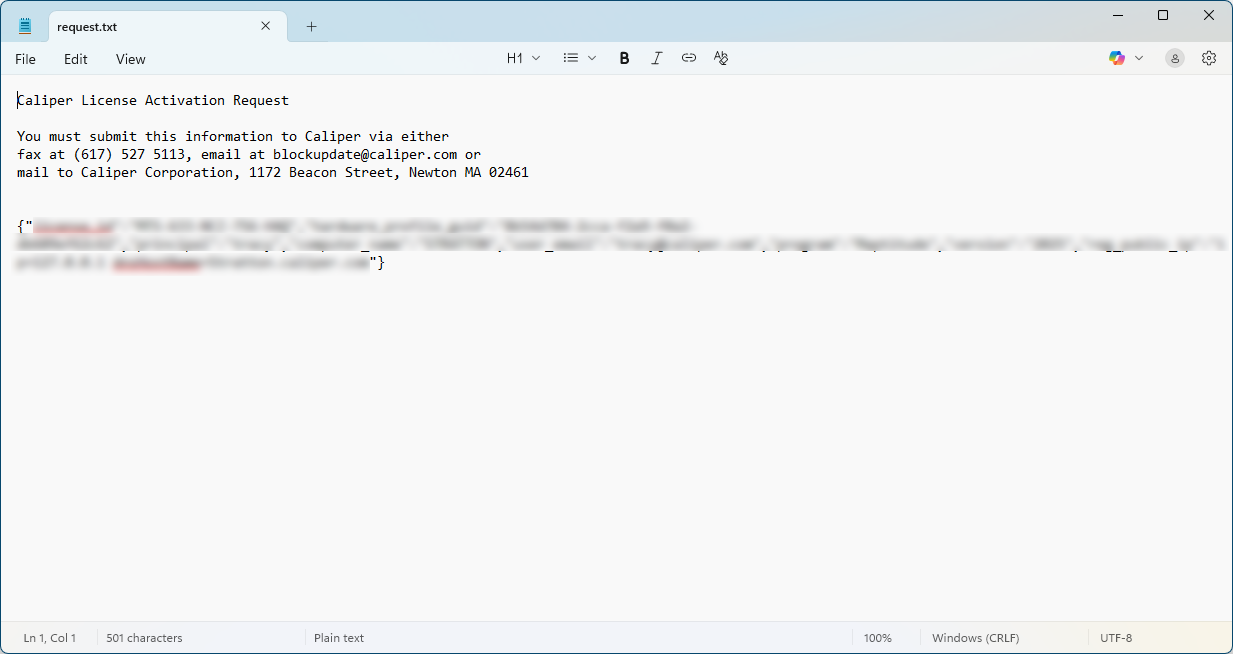Click the 100% zoom level in status bar
The width and height of the screenshot is (1233, 654).
(x=877, y=638)
